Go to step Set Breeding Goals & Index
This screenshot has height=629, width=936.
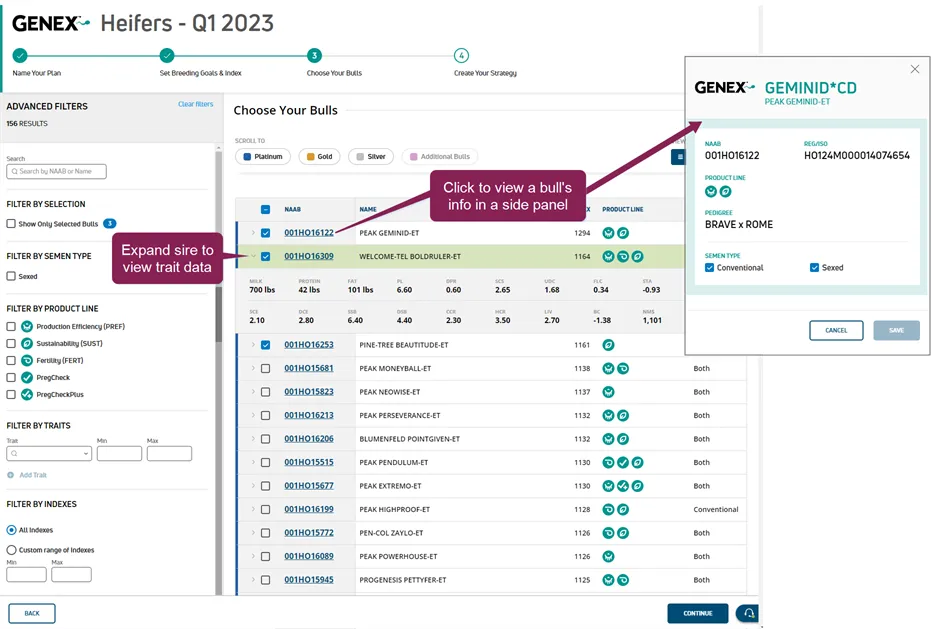coord(167,56)
